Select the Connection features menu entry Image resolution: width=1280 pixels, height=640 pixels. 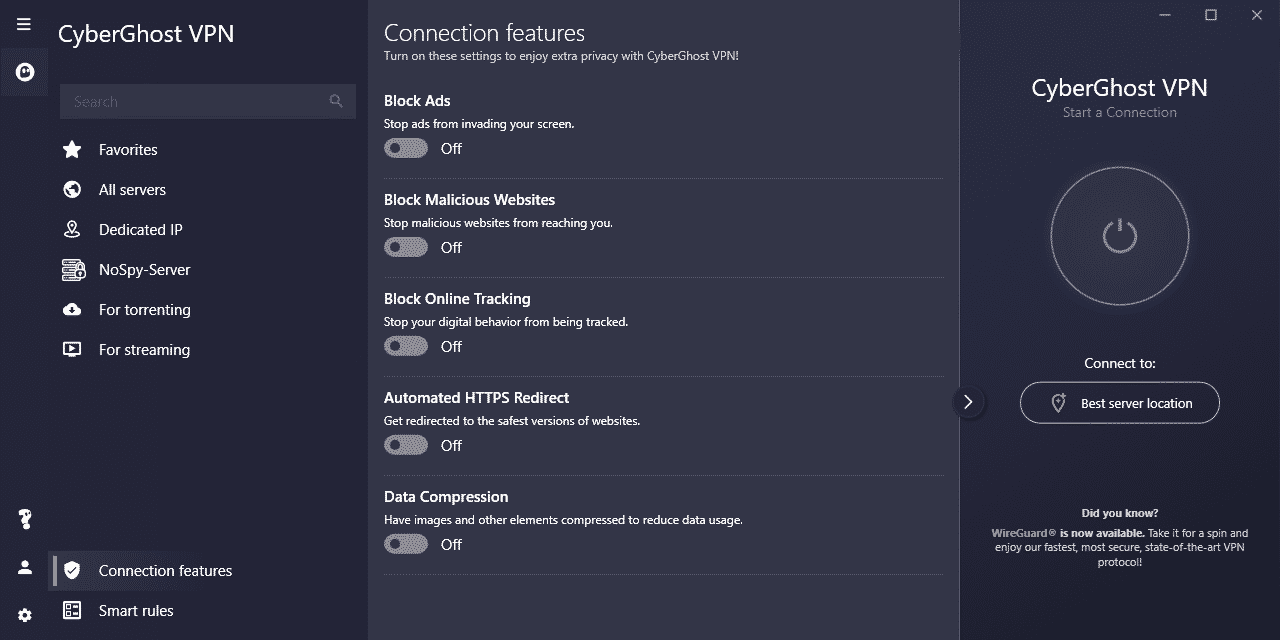[164, 570]
